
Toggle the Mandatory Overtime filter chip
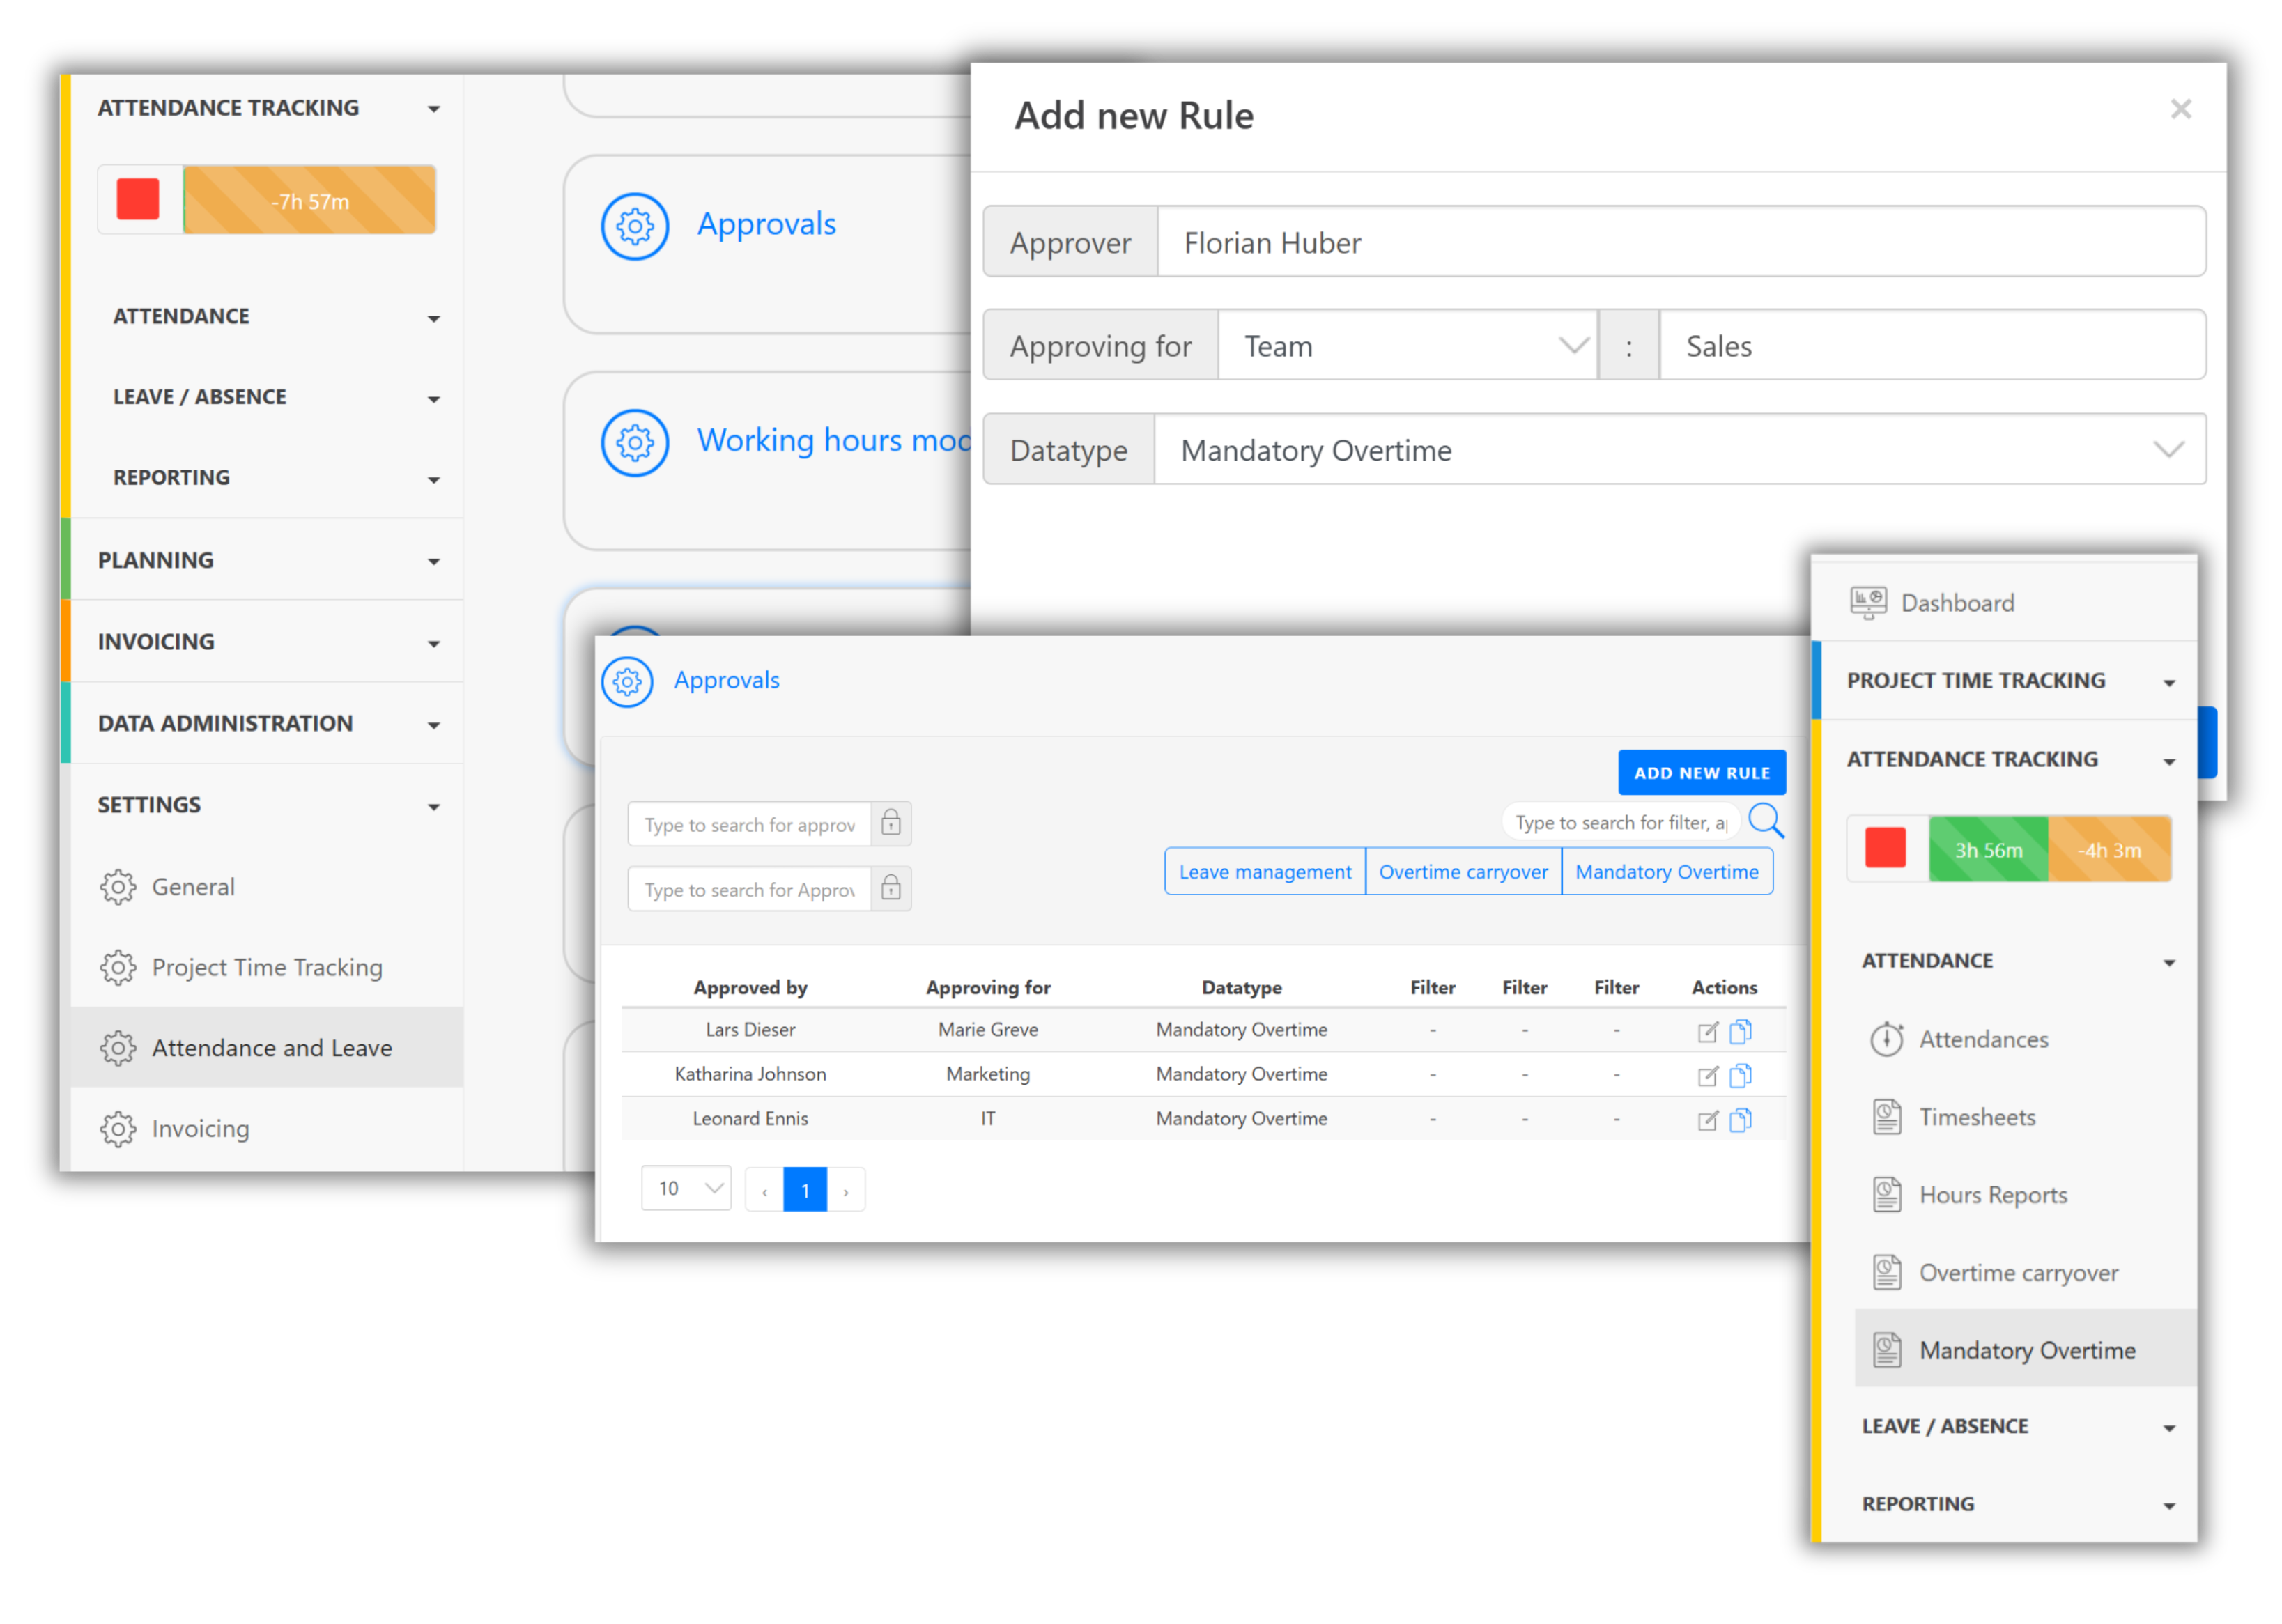point(1666,871)
